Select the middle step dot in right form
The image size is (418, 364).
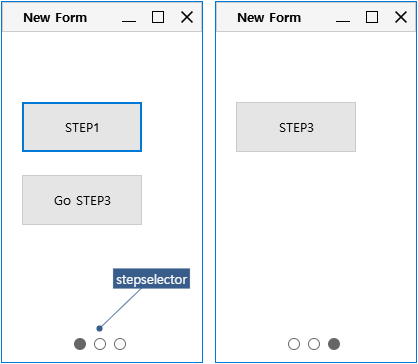314,344
